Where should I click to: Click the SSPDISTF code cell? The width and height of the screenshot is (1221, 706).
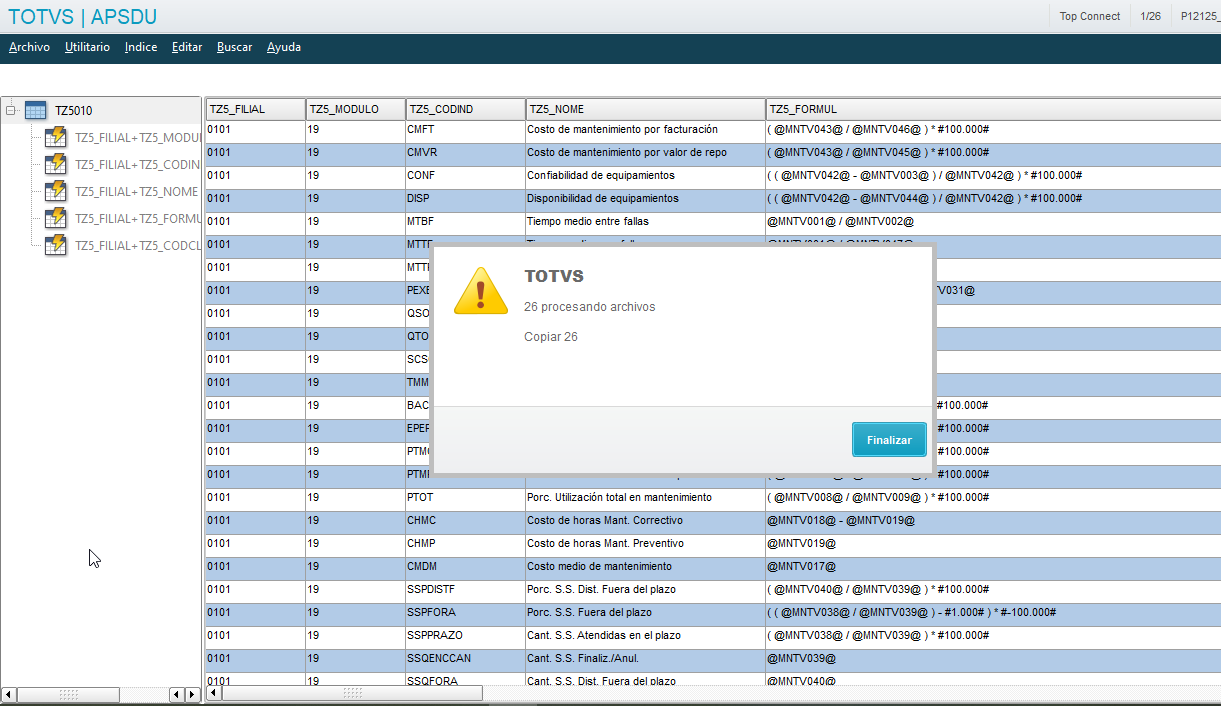465,590
